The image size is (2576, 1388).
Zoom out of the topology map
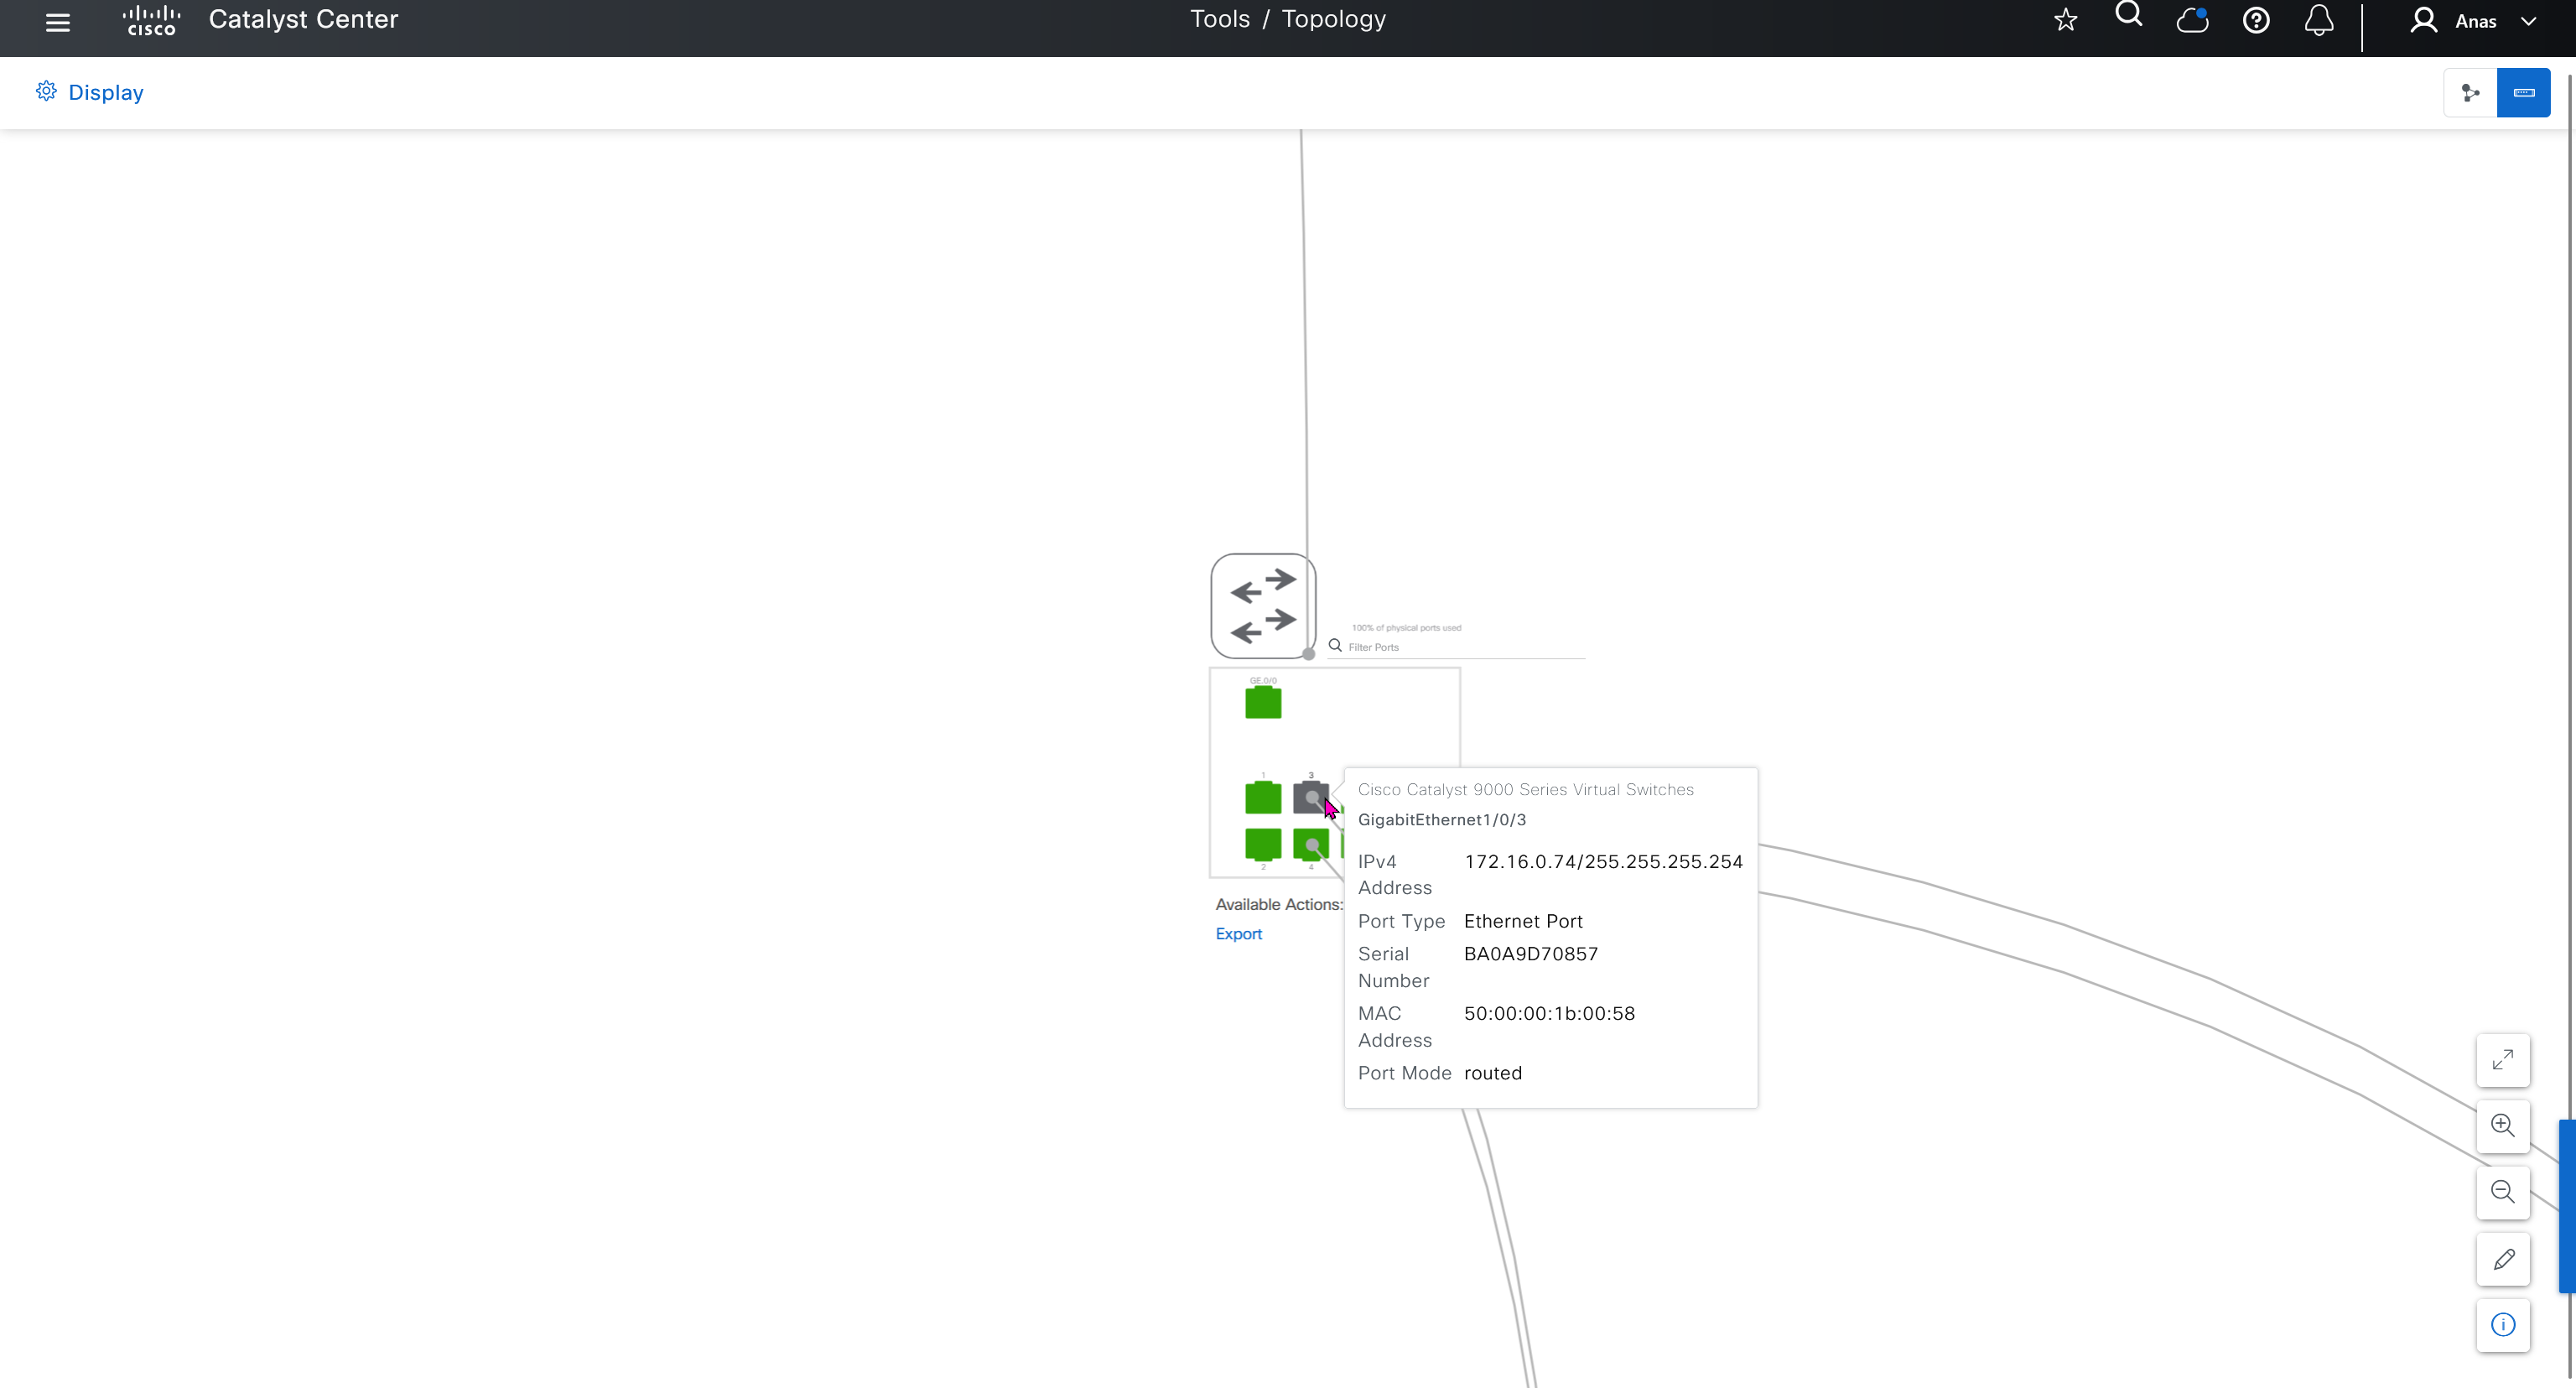[2502, 1191]
